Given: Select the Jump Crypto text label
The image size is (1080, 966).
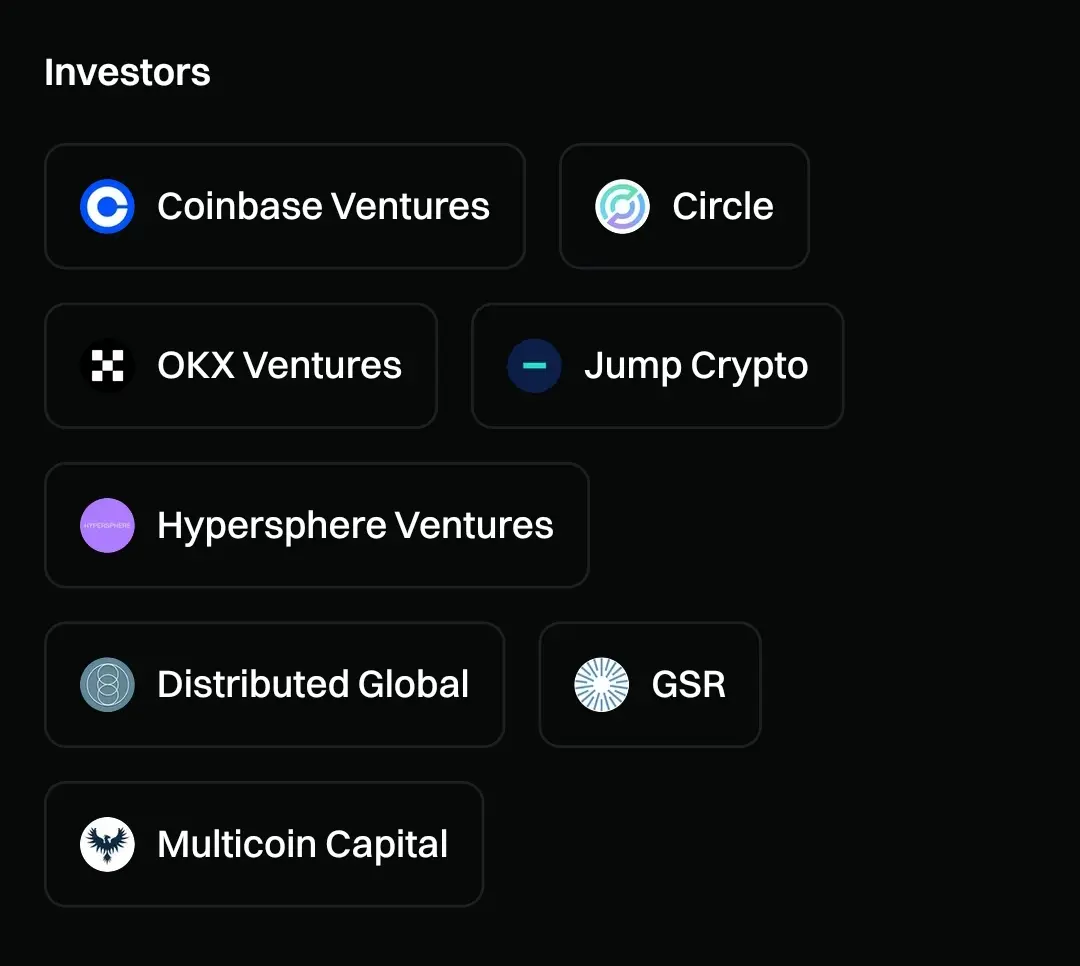Looking at the screenshot, I should point(696,367).
